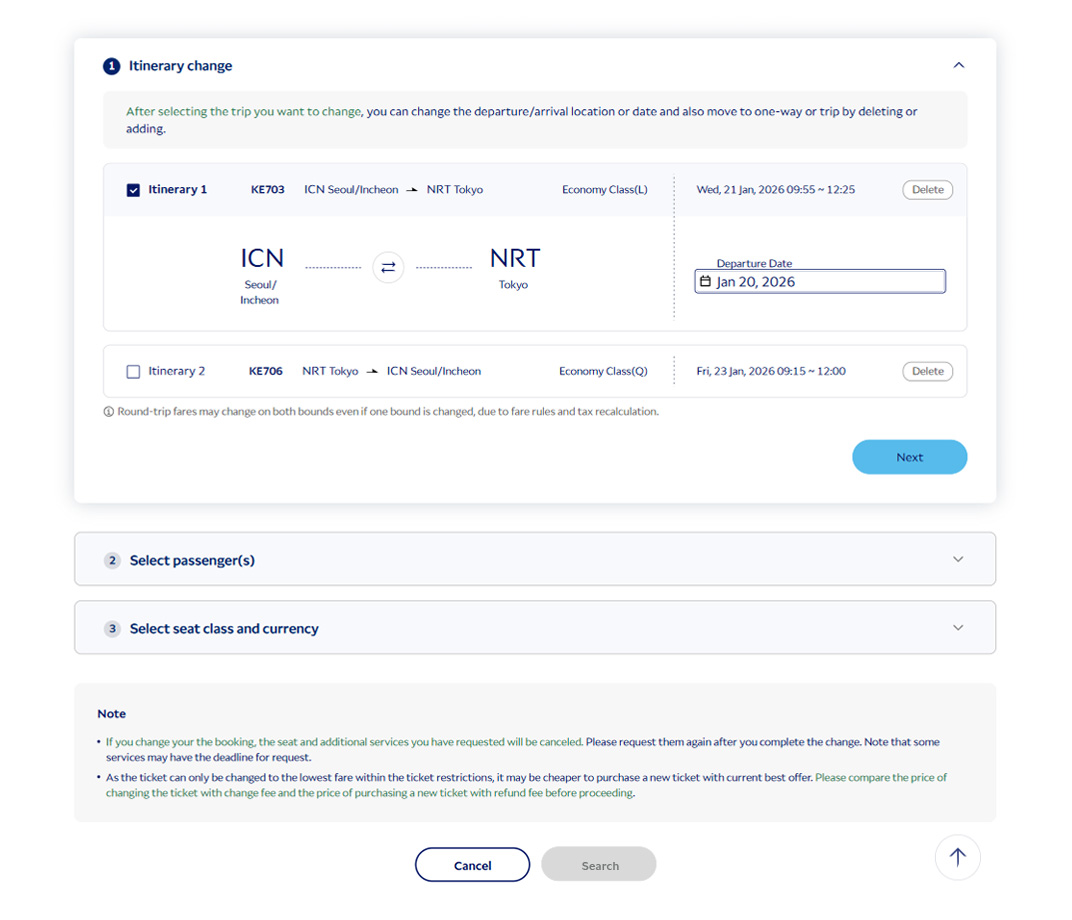Click the swap airports arrows icon
The height and width of the screenshot is (920, 1072).
tap(388, 268)
